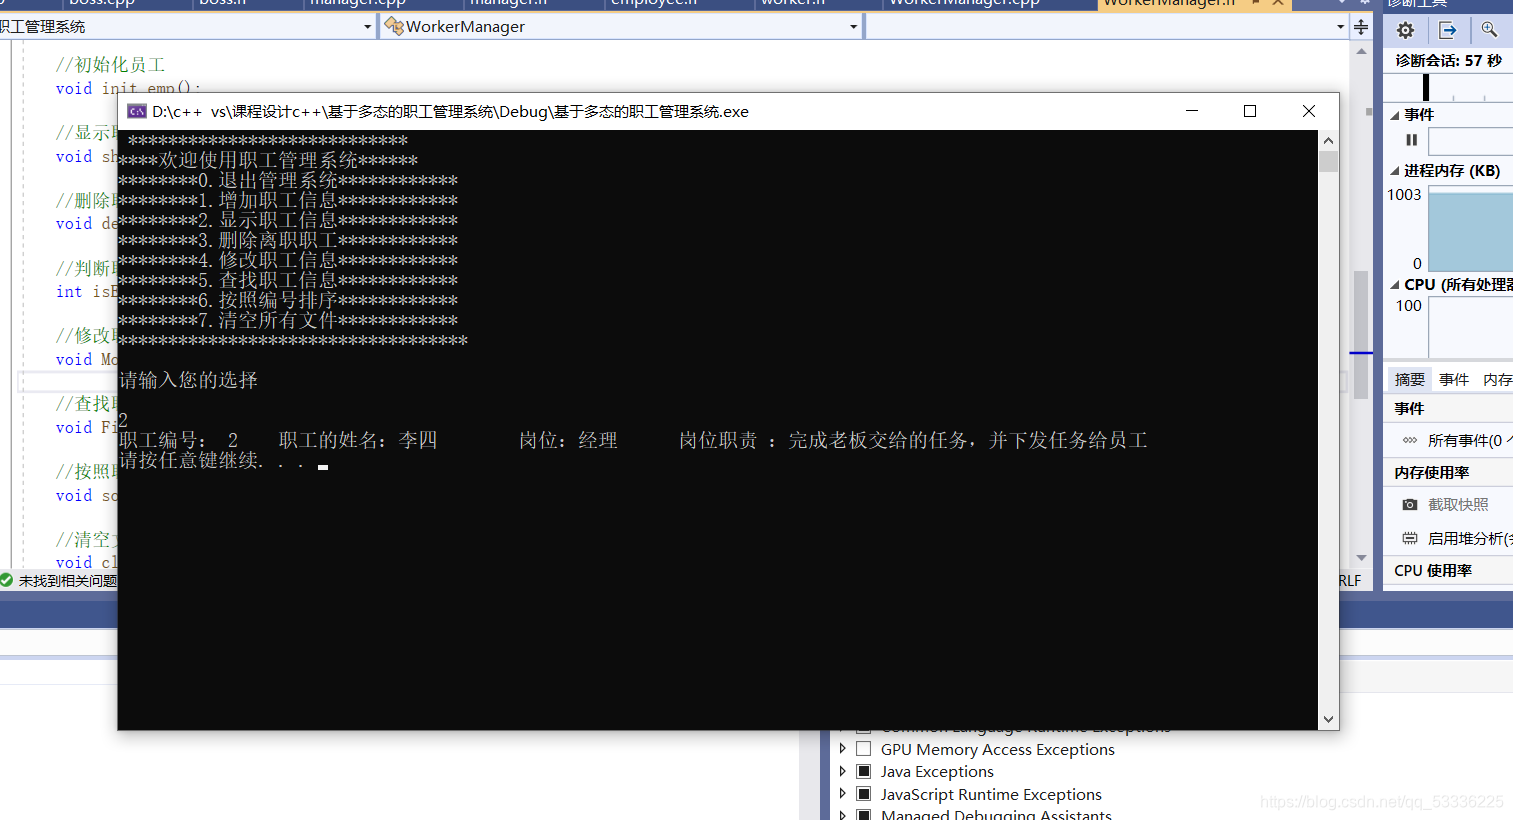
Task: Collapse the 进程内存 (KB) graph section
Action: point(1395,171)
